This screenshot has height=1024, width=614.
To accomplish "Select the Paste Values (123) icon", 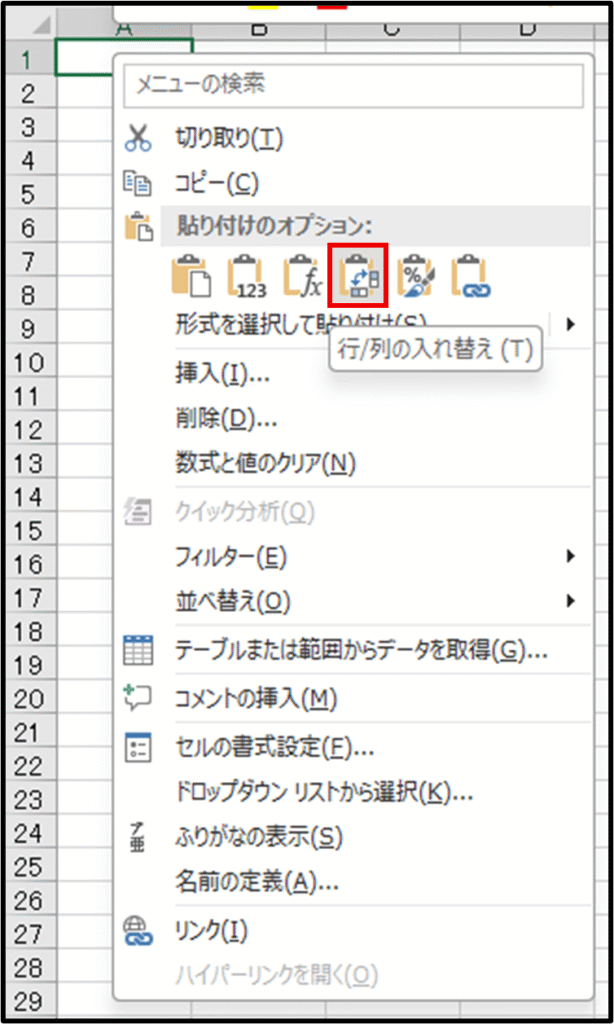I will point(247,277).
